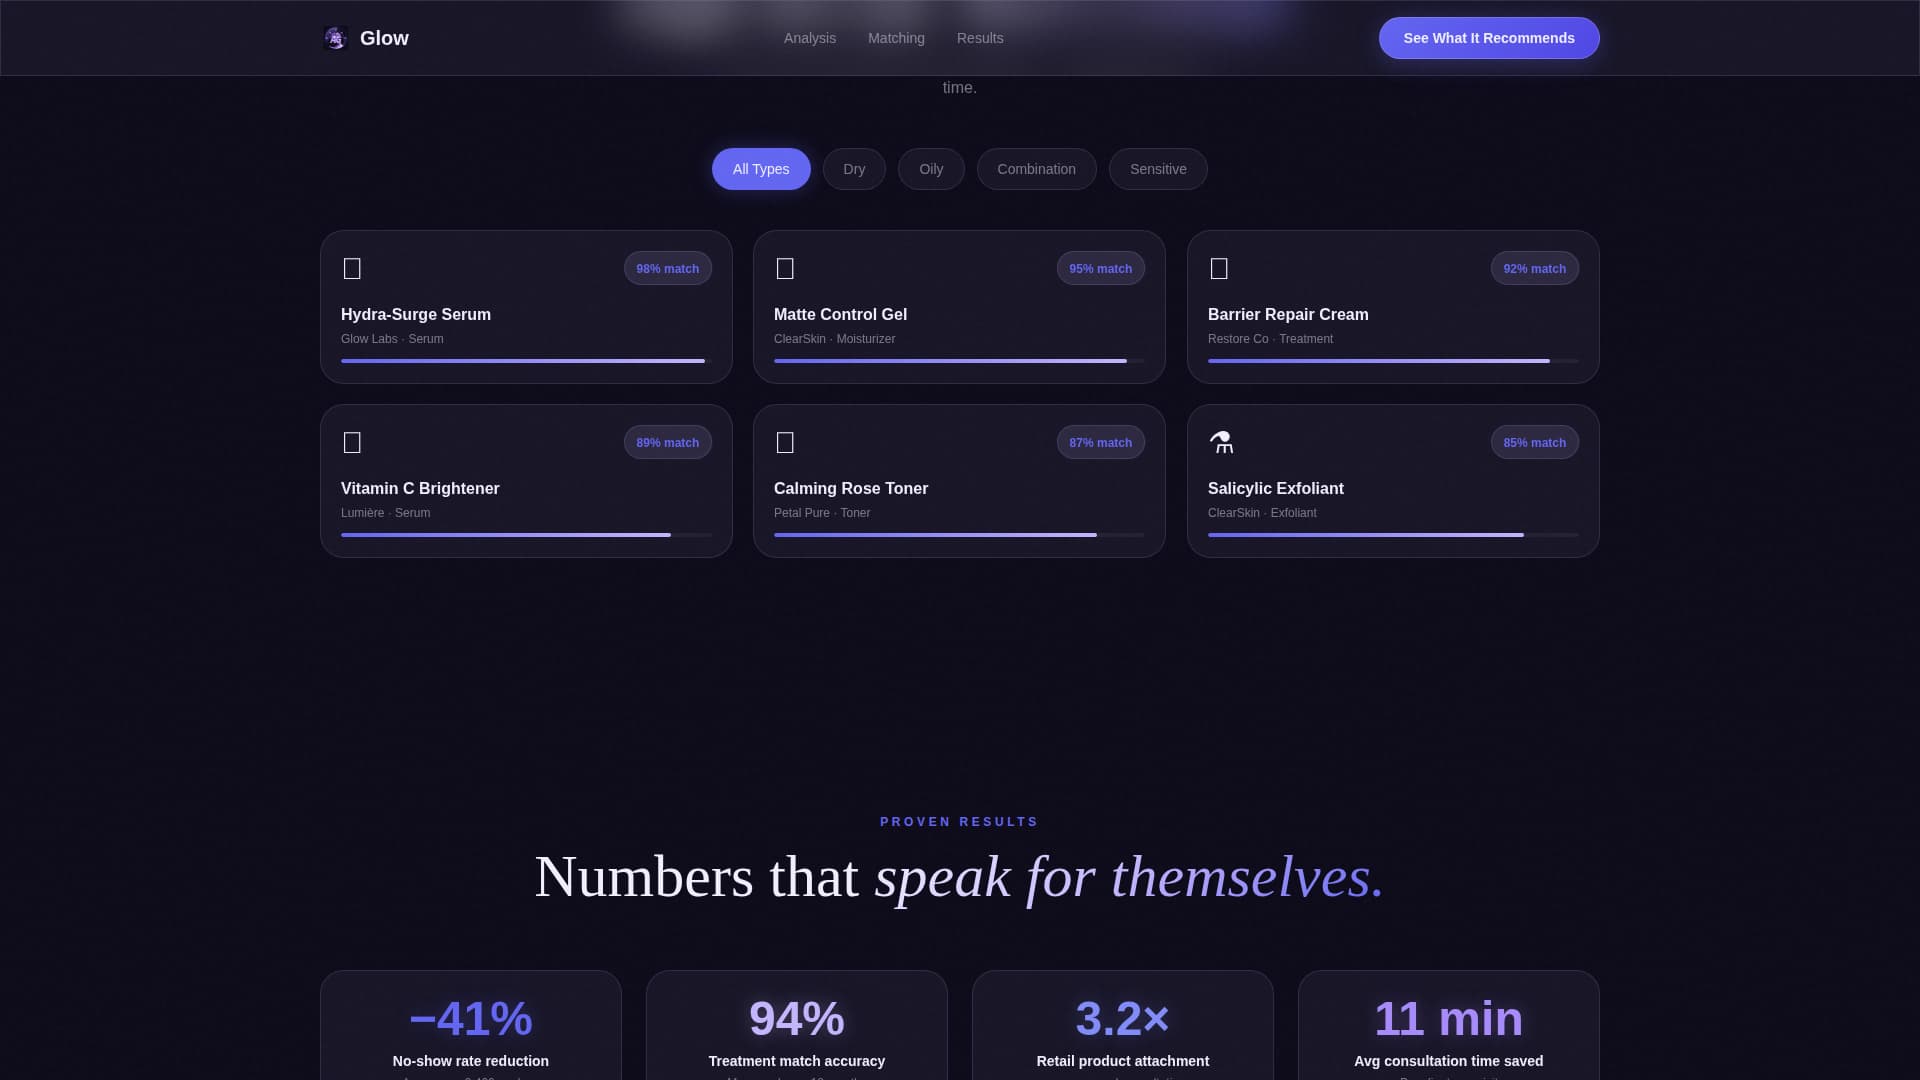
Task: Select the All Types filter
Action: tap(761, 169)
